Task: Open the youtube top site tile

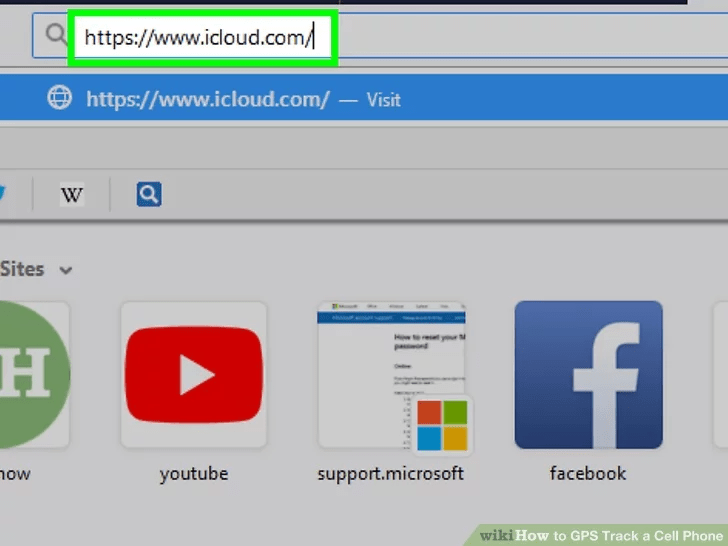Action: (194, 375)
